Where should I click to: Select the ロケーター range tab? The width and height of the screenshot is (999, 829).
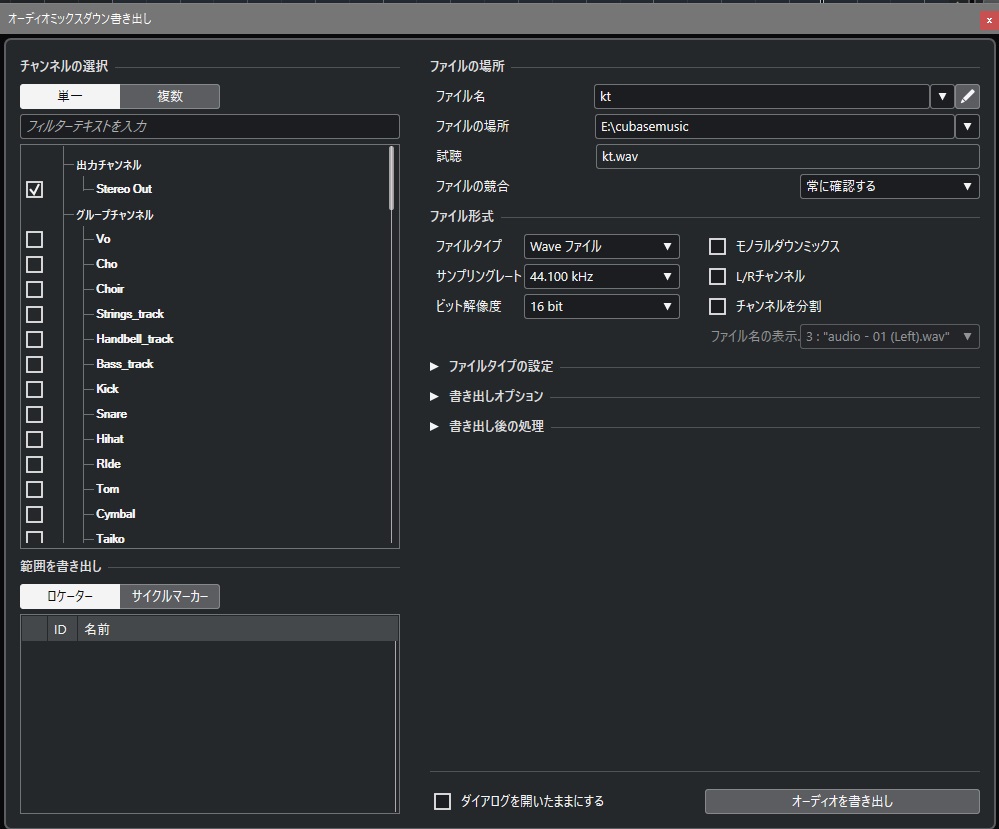(x=70, y=596)
